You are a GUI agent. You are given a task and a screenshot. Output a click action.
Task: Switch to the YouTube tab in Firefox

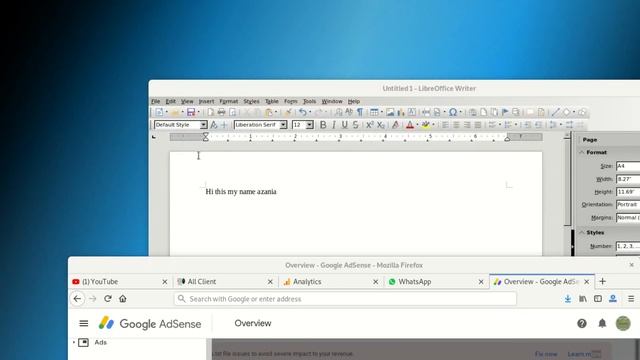120,282
